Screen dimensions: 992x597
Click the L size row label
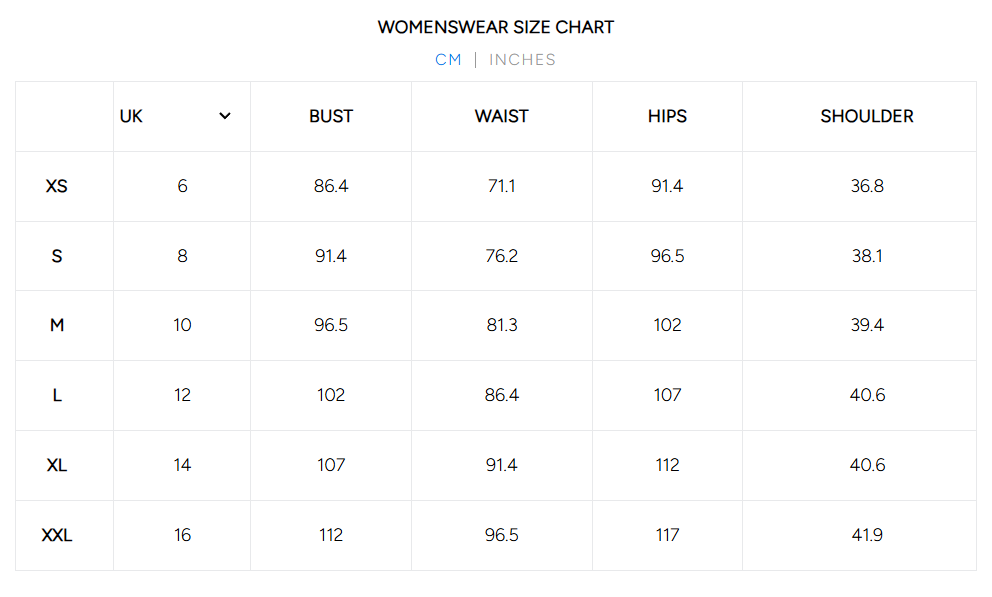coord(57,395)
